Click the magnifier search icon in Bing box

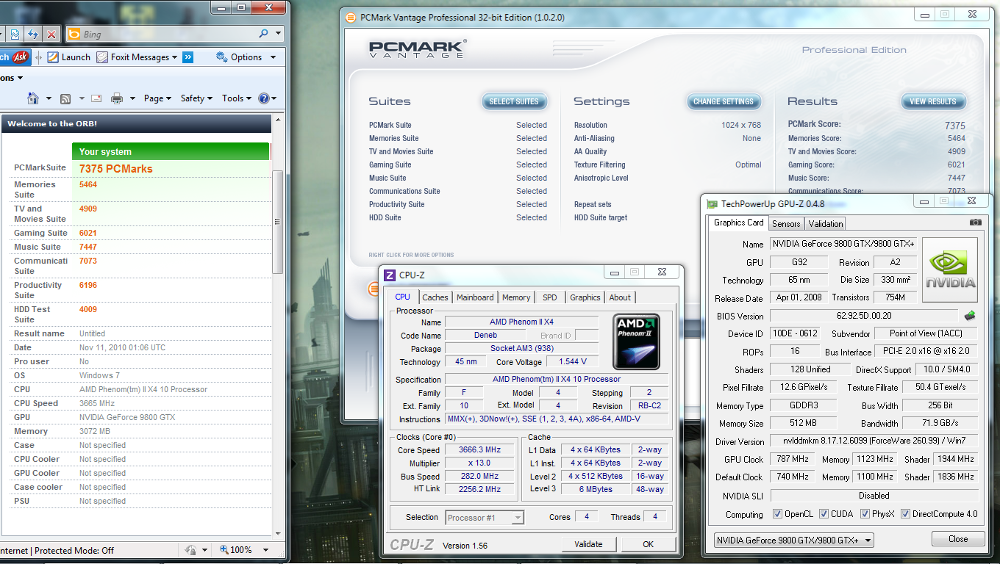[264, 34]
